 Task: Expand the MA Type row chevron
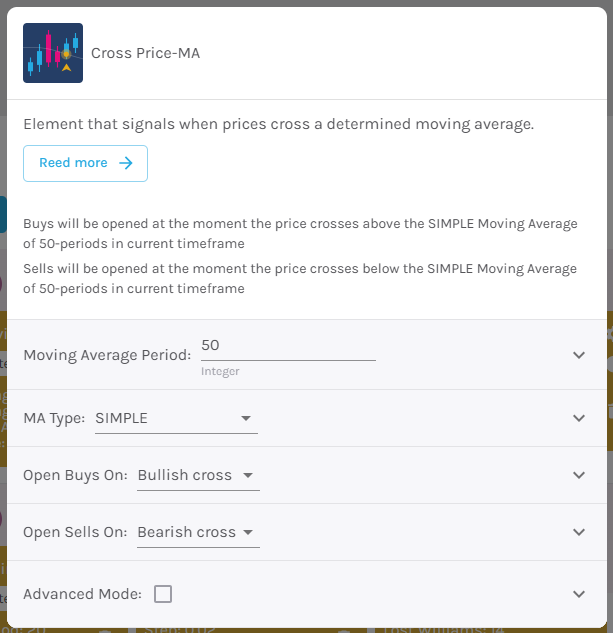579,418
